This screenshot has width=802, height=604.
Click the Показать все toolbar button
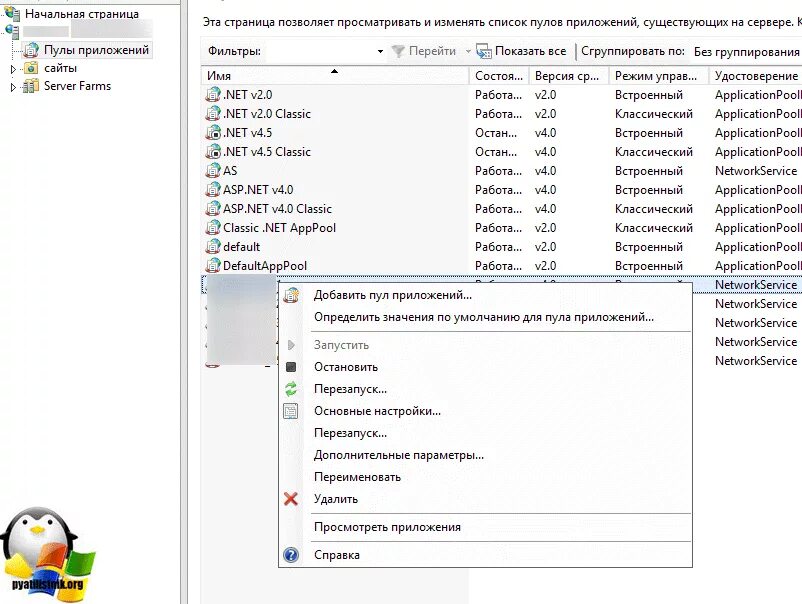(x=522, y=51)
